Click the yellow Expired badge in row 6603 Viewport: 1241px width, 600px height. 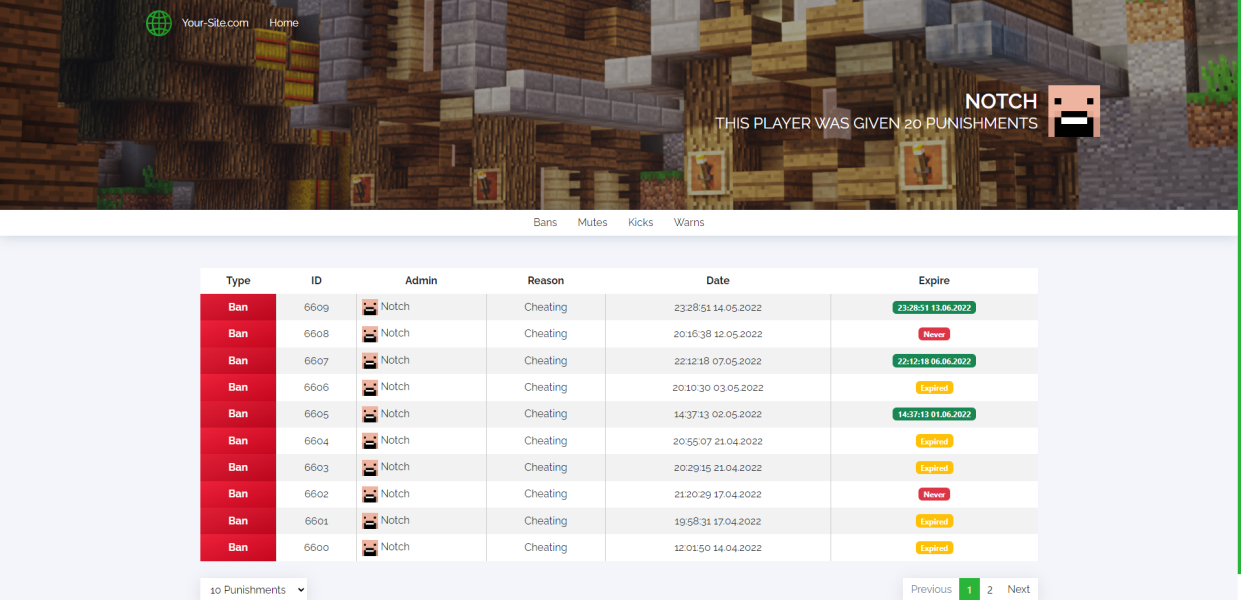[934, 468]
